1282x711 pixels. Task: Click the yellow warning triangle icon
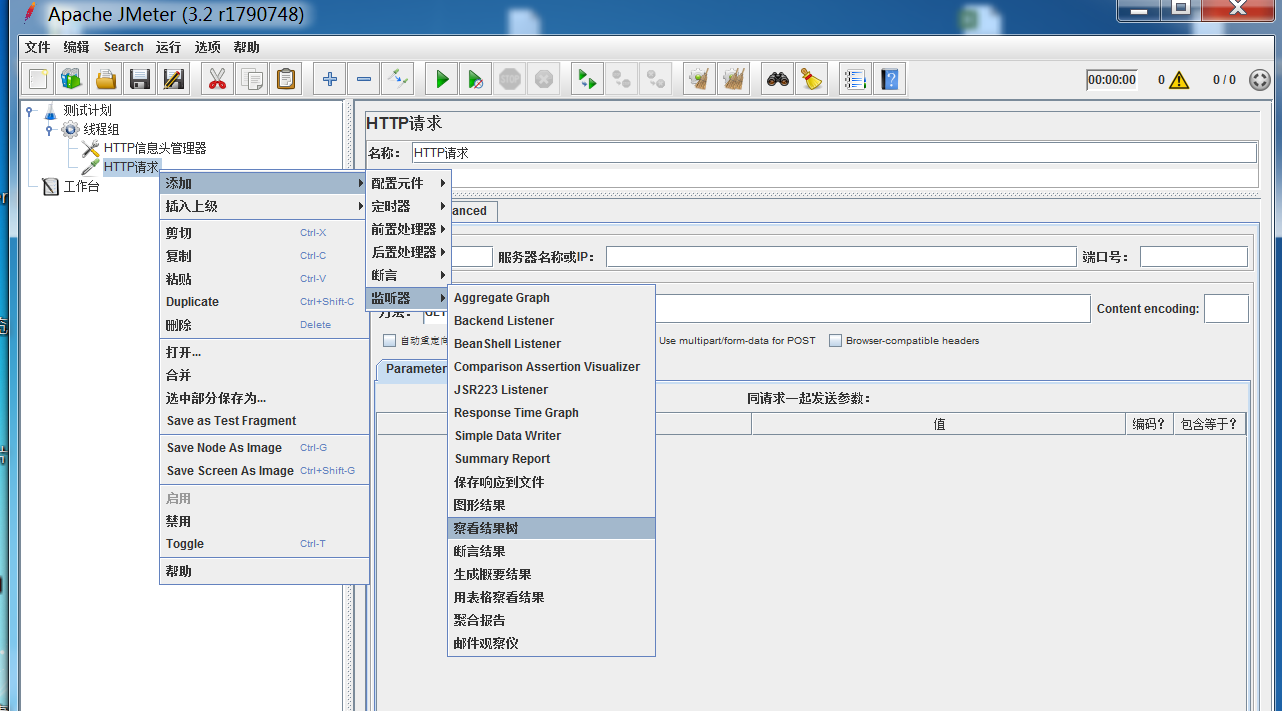point(1179,80)
